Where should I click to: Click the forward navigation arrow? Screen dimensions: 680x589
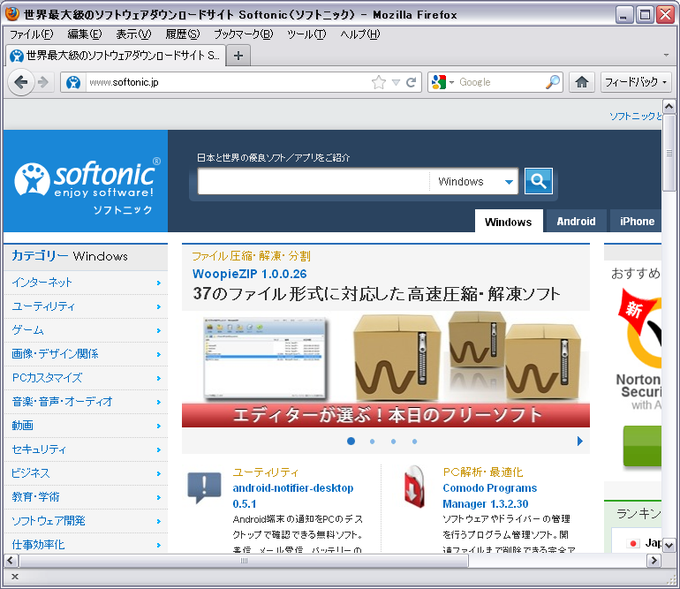click(43, 82)
